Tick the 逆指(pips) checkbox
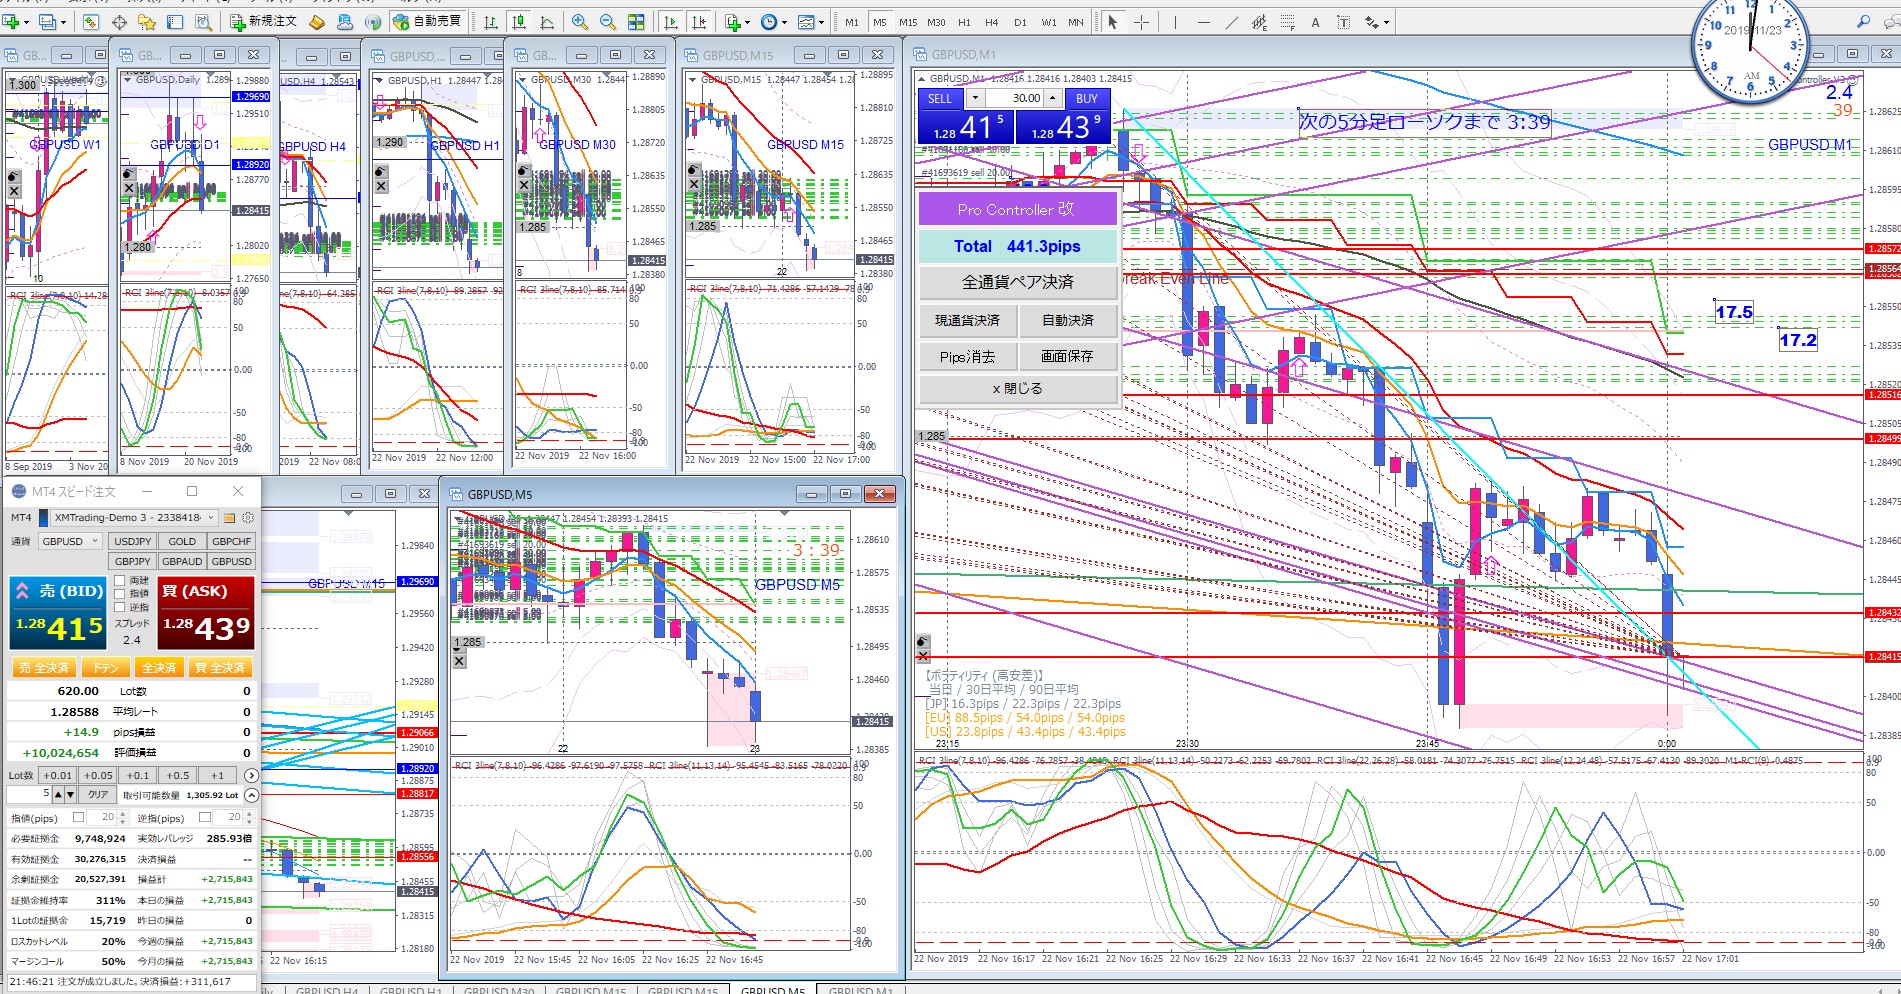The height and width of the screenshot is (994, 1901). point(205,817)
